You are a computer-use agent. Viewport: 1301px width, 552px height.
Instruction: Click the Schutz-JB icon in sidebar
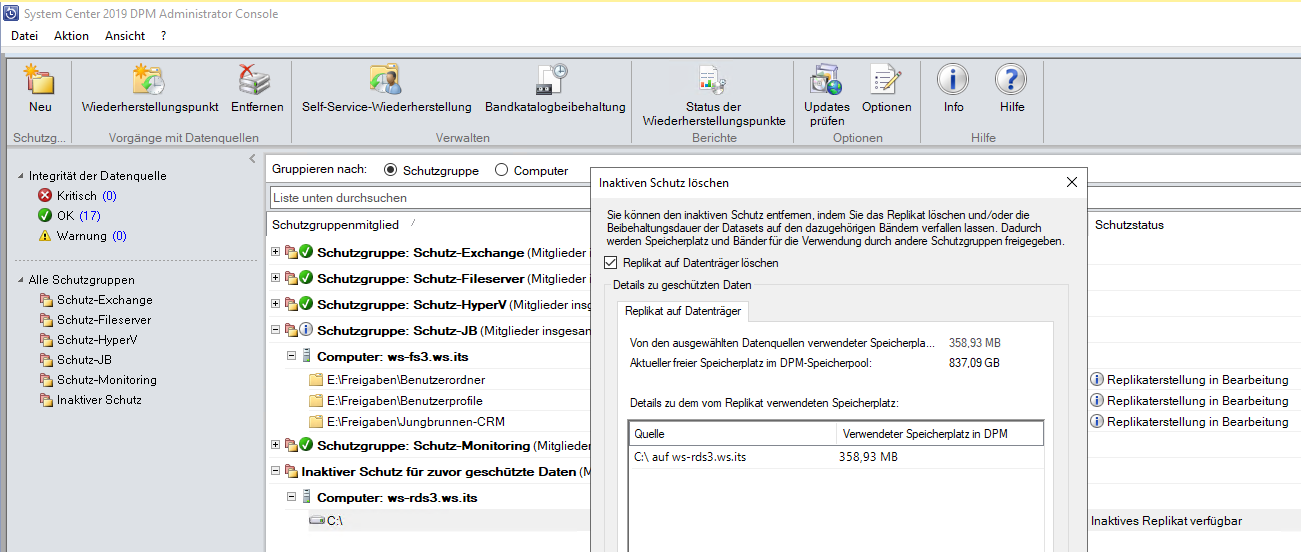click(x=46, y=360)
